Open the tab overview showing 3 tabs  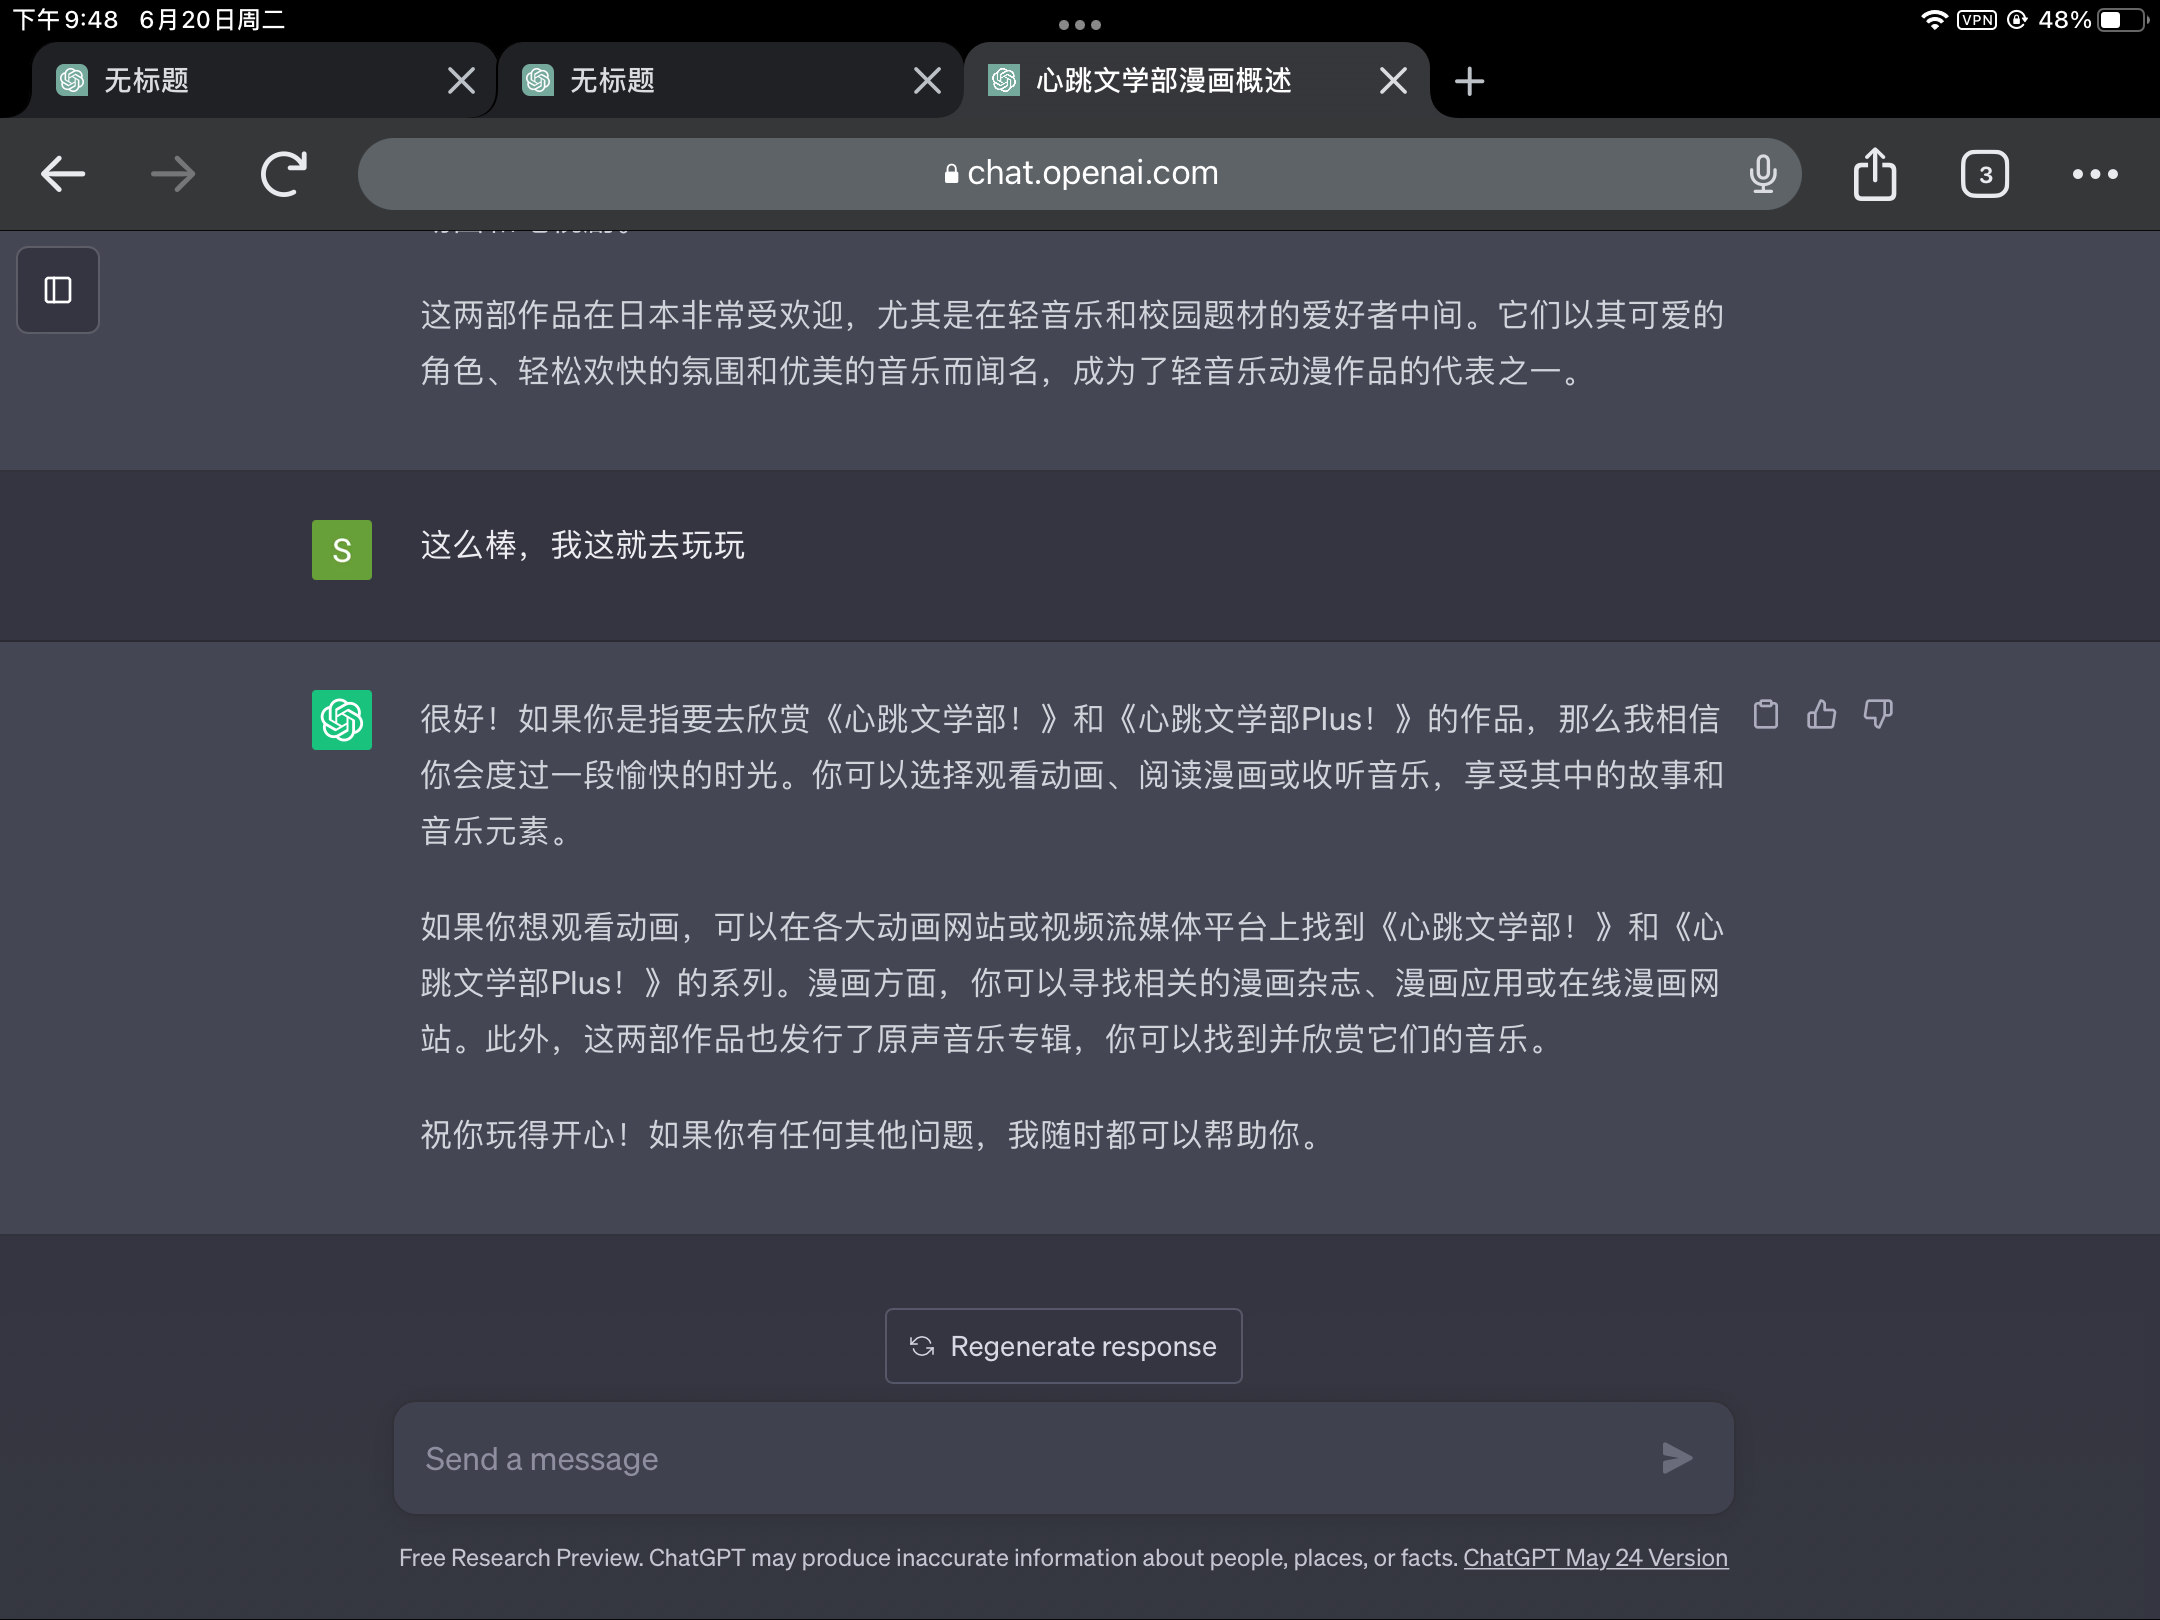1985,173
